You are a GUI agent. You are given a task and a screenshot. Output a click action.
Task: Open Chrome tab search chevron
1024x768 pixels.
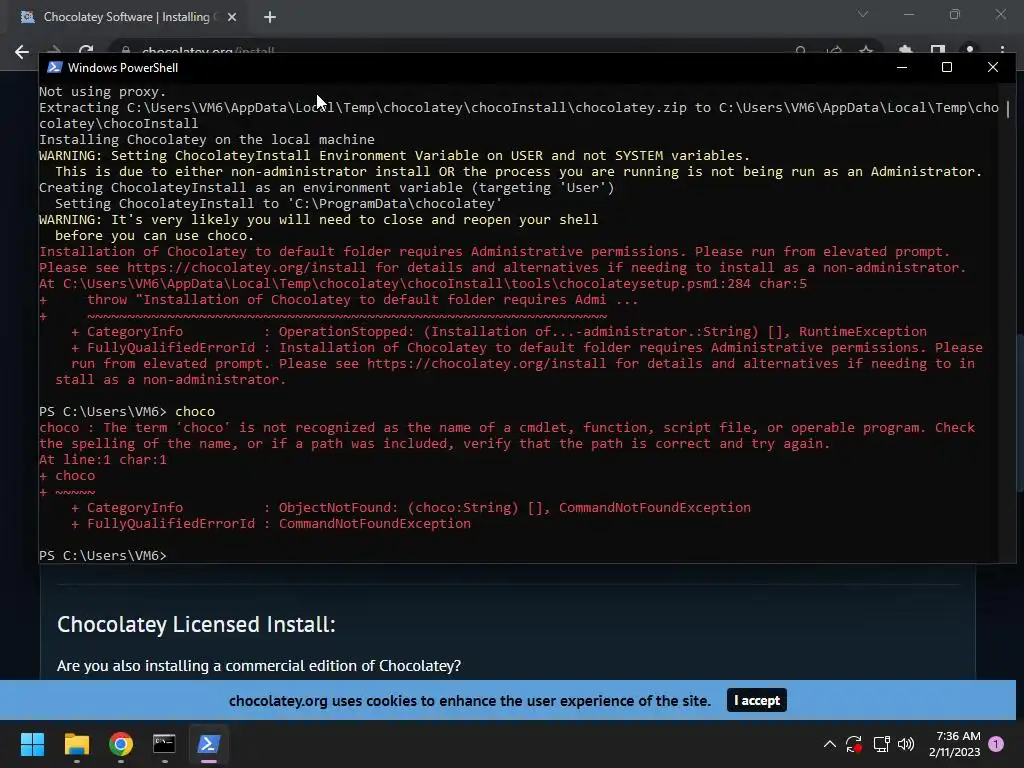coord(863,14)
